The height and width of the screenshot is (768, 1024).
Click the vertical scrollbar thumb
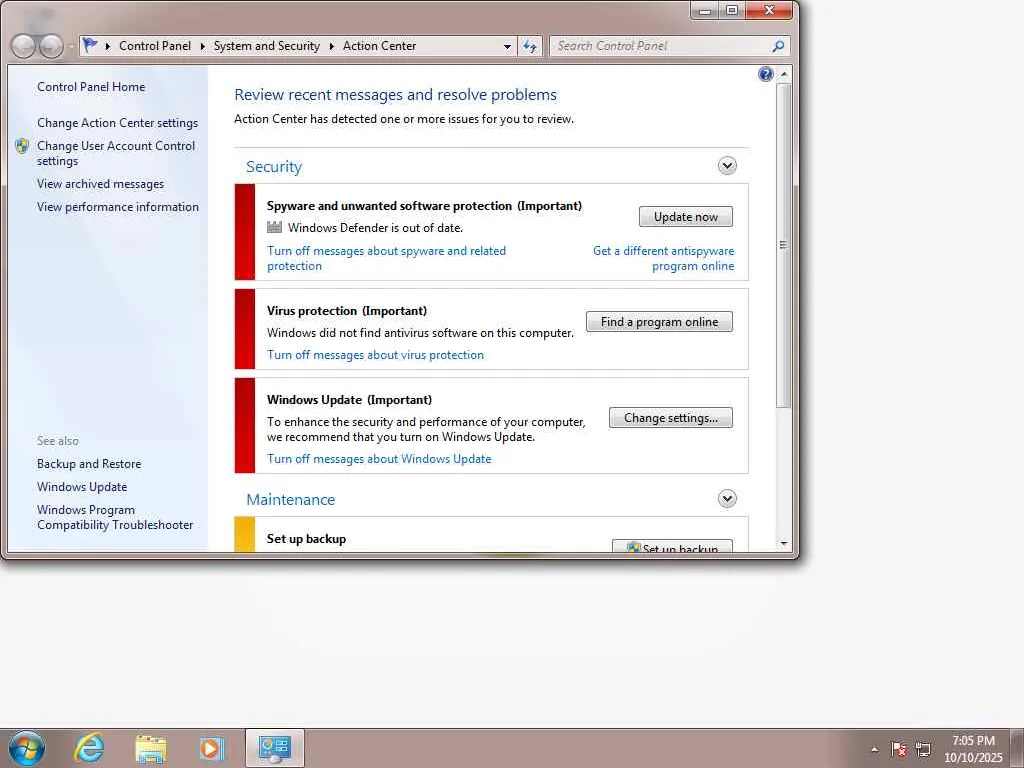click(x=783, y=246)
